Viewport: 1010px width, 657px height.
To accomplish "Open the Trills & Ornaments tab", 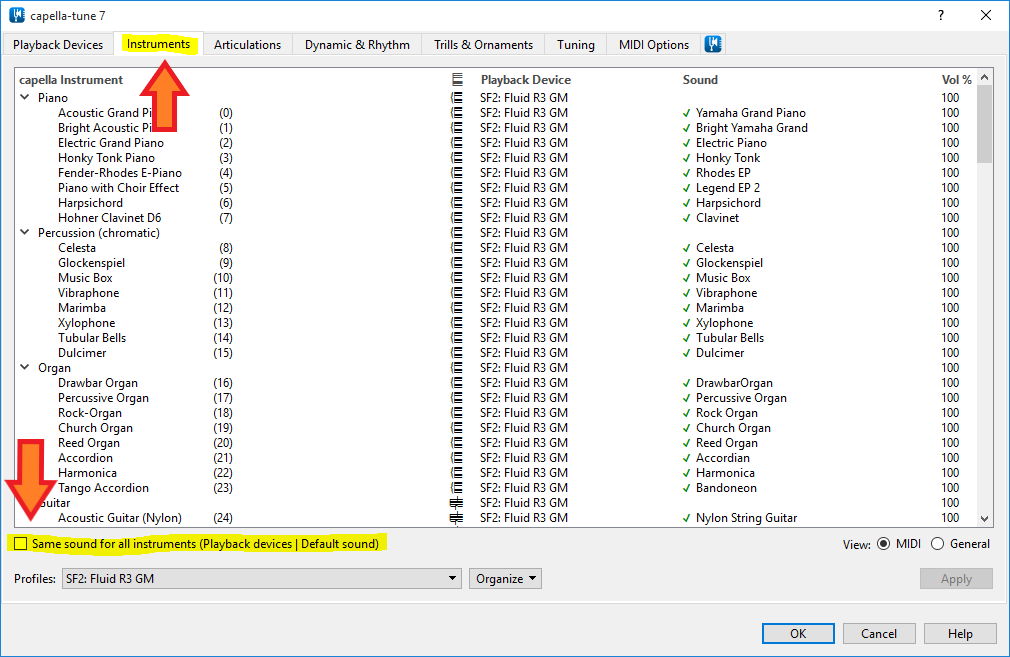I will tap(483, 44).
